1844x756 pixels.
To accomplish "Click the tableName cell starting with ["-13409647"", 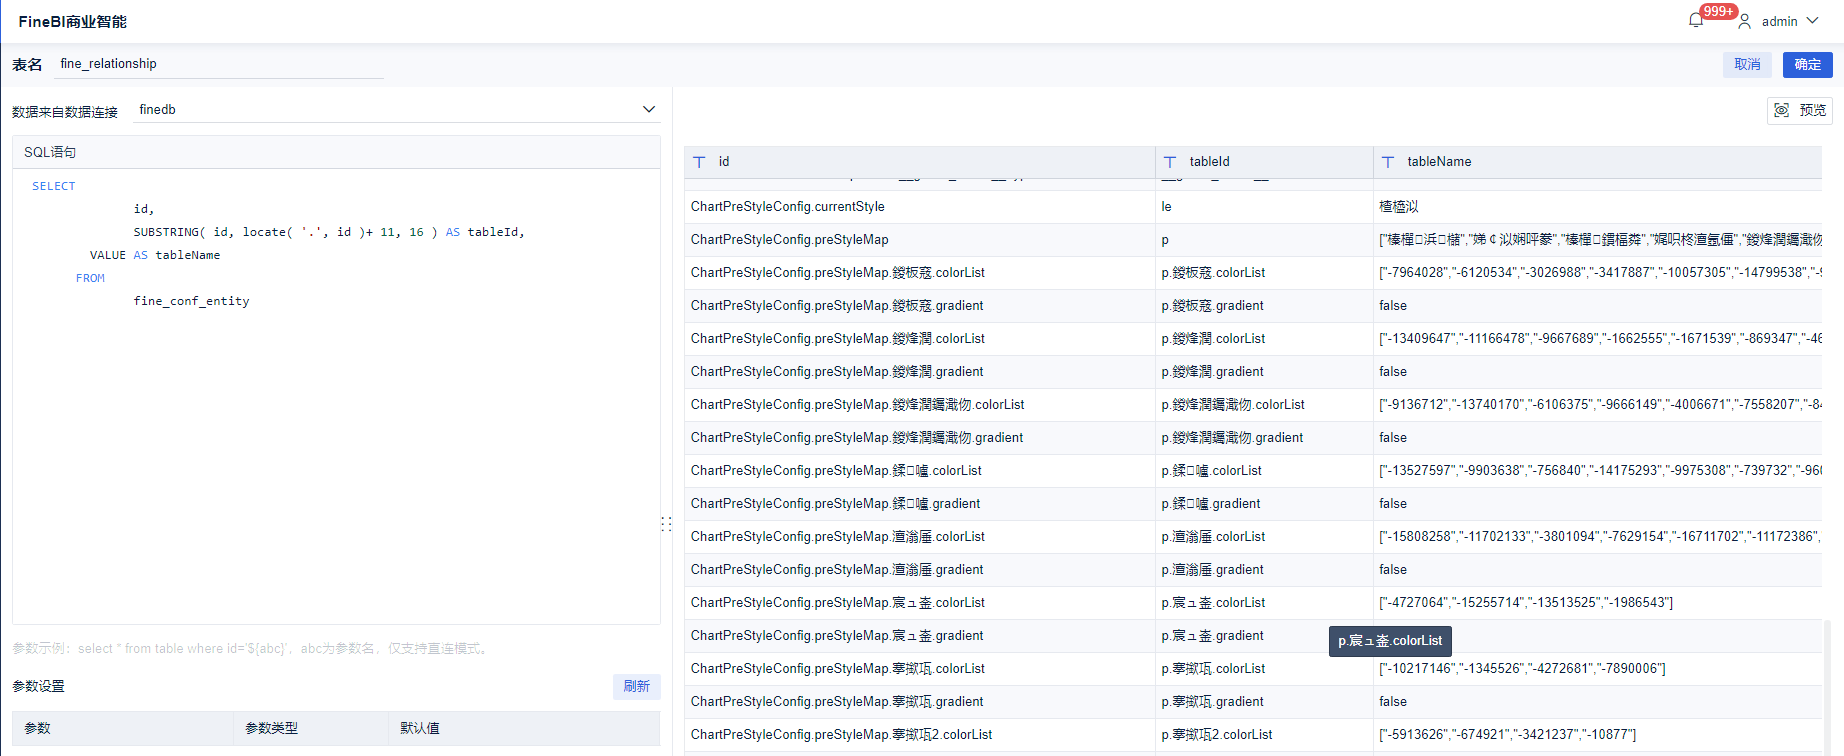I will [1598, 339].
